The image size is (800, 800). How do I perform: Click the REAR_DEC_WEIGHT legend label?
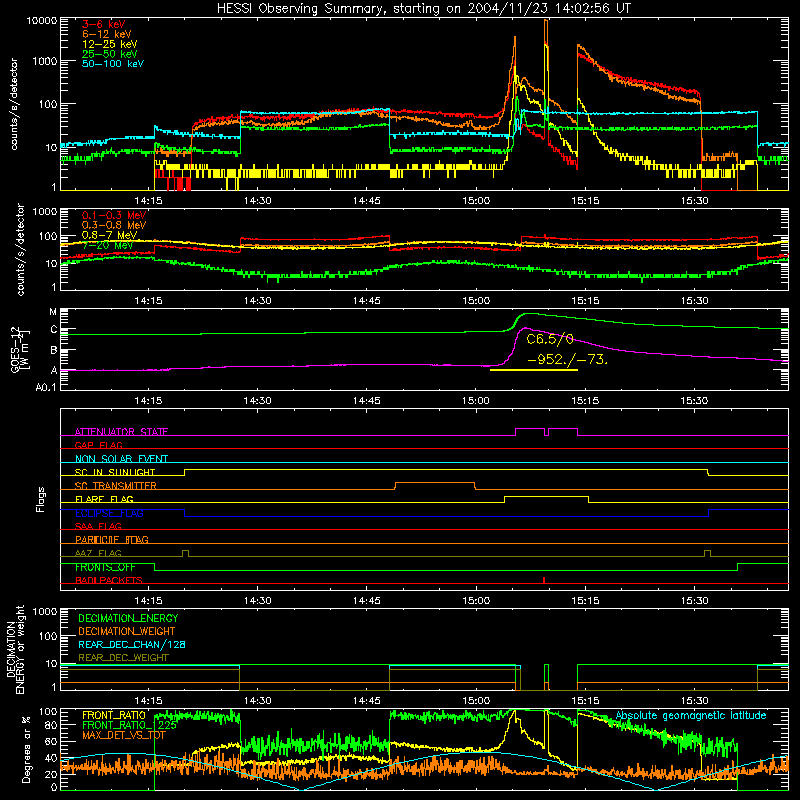[x=123, y=658]
